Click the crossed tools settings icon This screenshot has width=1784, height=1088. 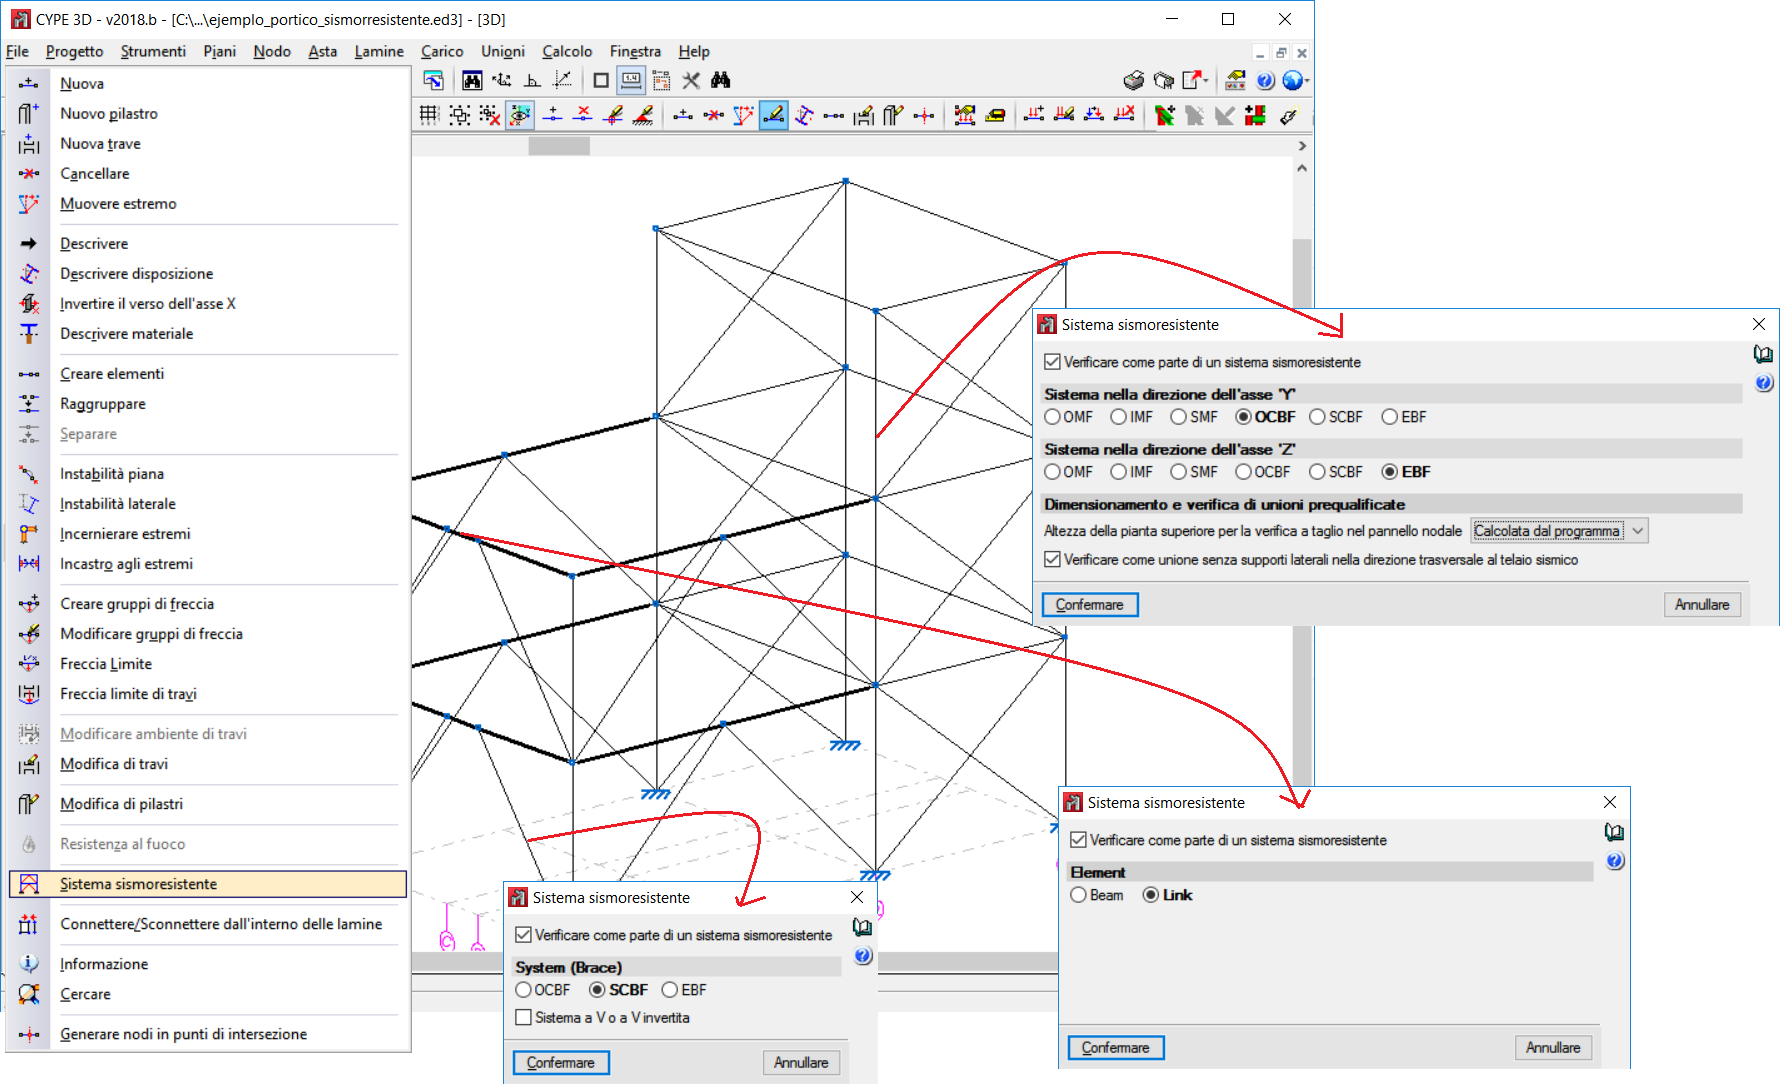[x=691, y=80]
